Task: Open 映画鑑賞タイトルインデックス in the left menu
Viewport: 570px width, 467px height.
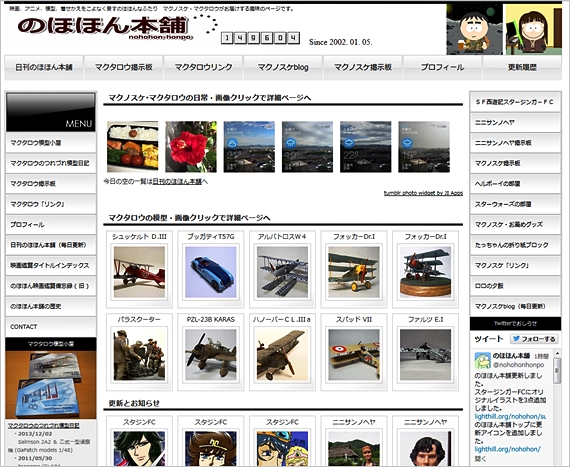Action: [x=51, y=265]
